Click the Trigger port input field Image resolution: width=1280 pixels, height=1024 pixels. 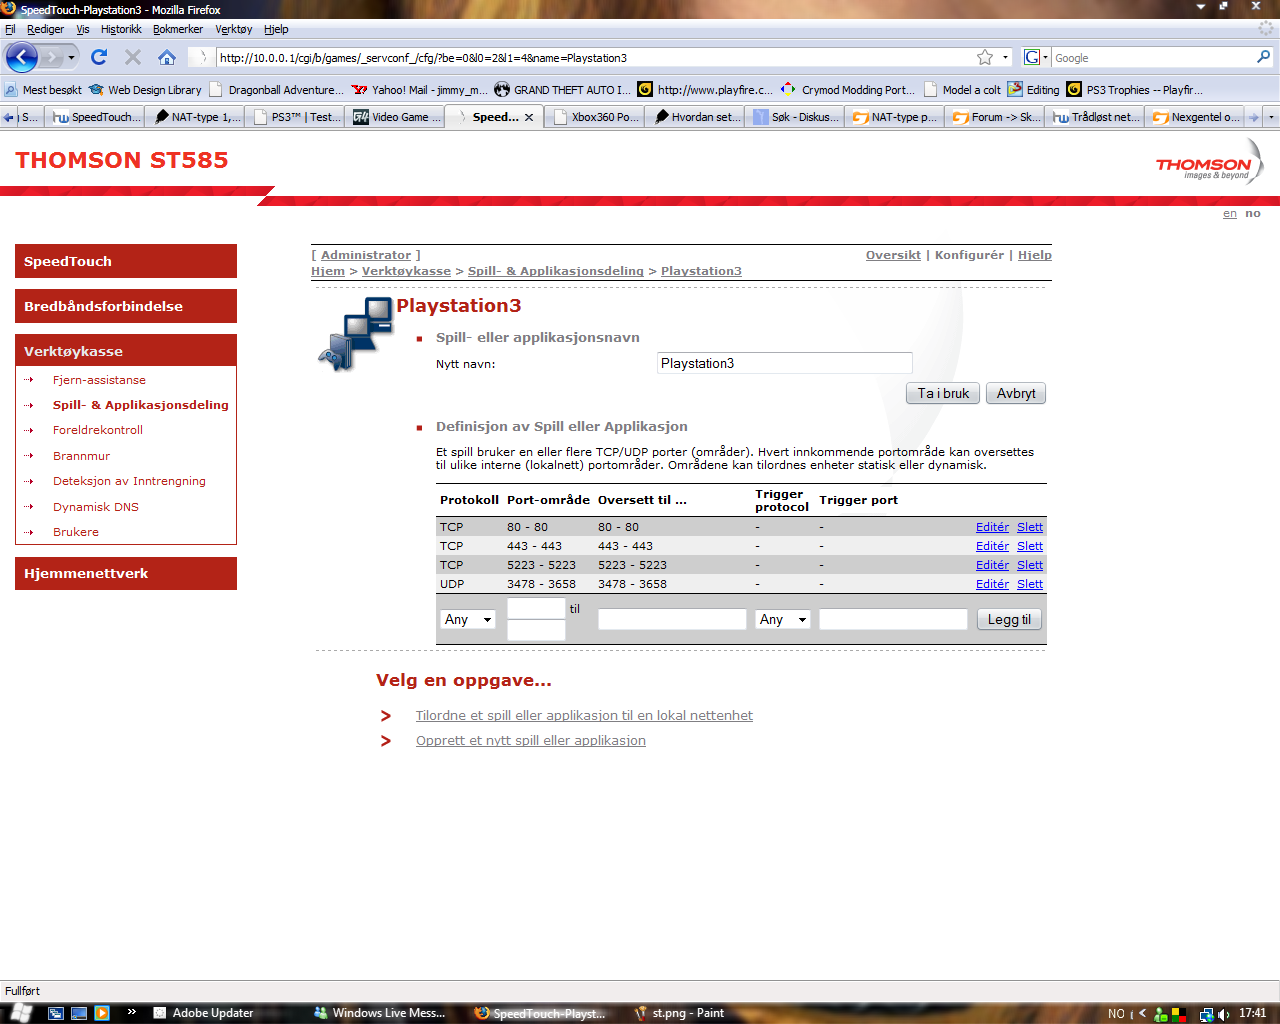coord(893,619)
